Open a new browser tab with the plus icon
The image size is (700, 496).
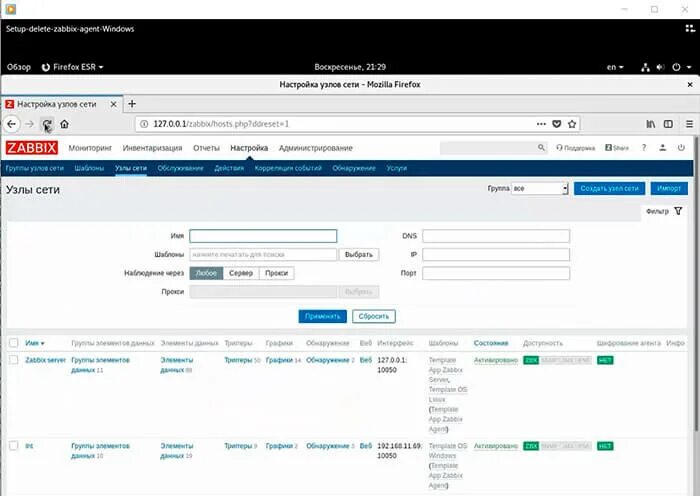[132, 104]
